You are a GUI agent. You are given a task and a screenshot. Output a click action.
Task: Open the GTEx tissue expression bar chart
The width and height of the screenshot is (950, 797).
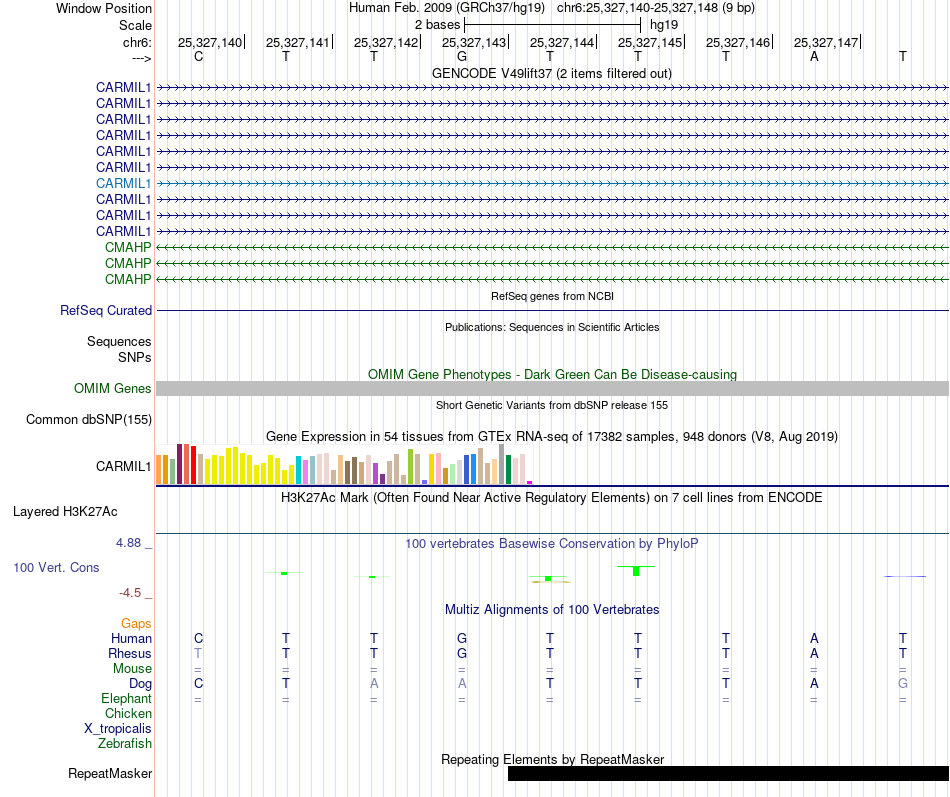tap(344, 464)
